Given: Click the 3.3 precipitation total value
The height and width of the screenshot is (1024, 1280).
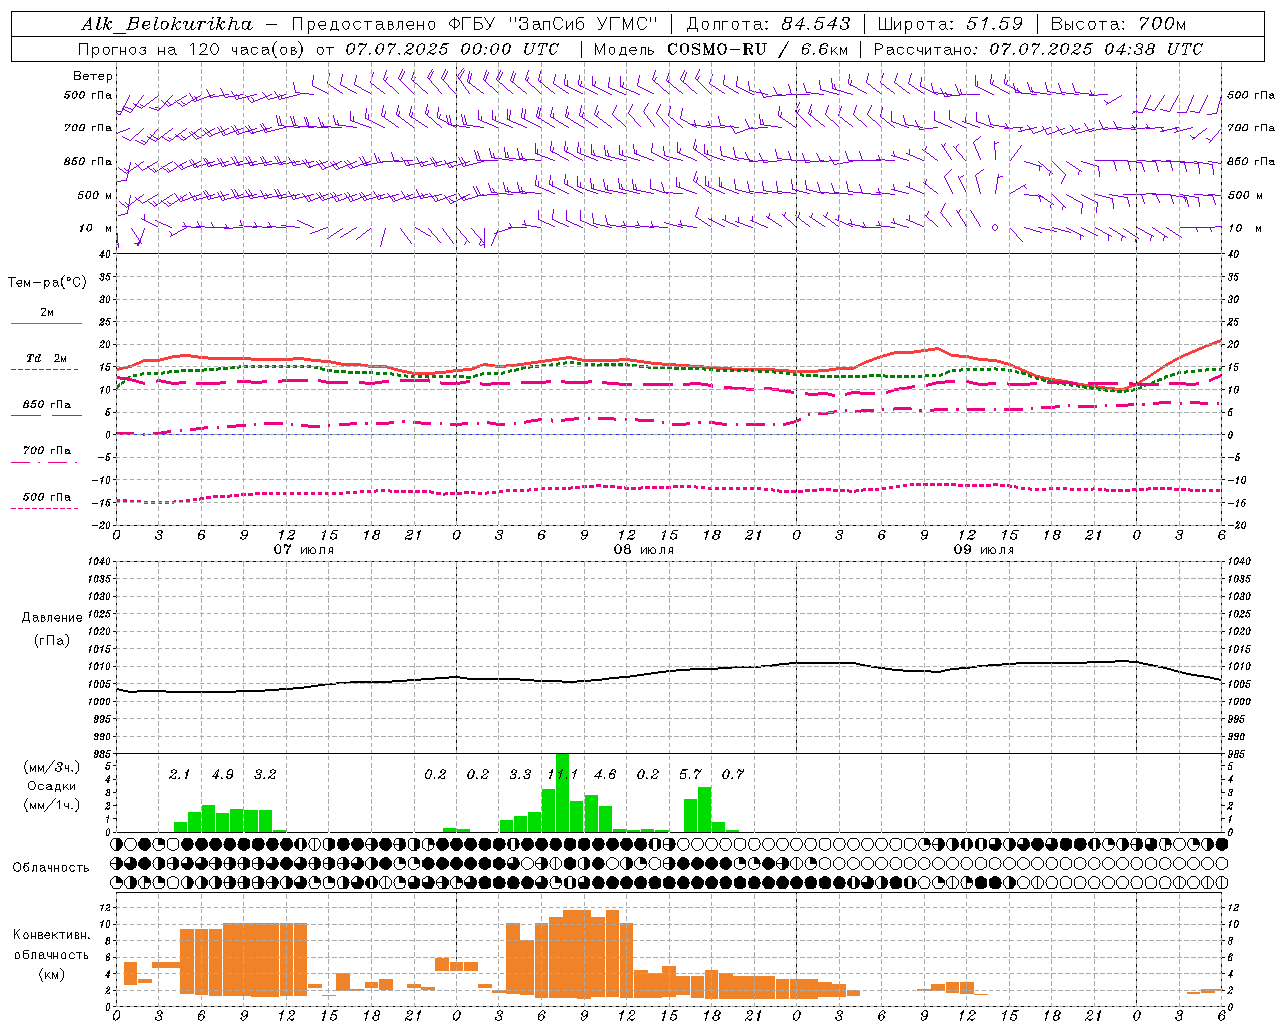Looking at the screenshot, I should 520,774.
